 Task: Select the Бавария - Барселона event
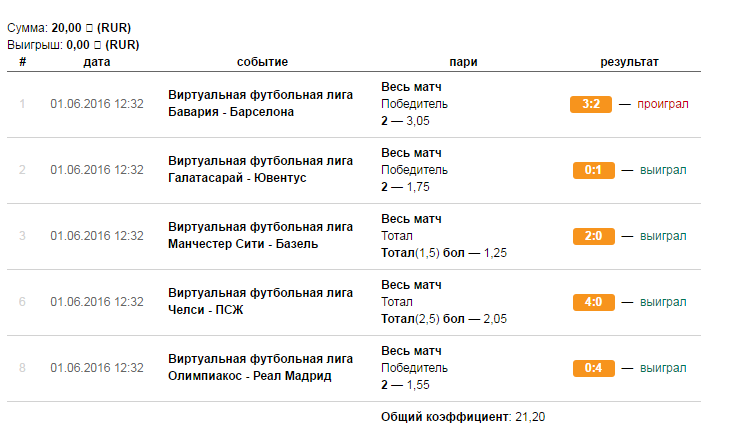(x=231, y=112)
